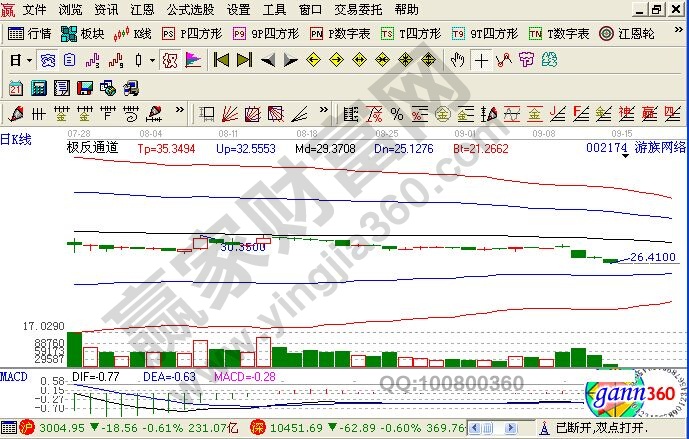Open the notepad memo icon

click(x=62, y=88)
